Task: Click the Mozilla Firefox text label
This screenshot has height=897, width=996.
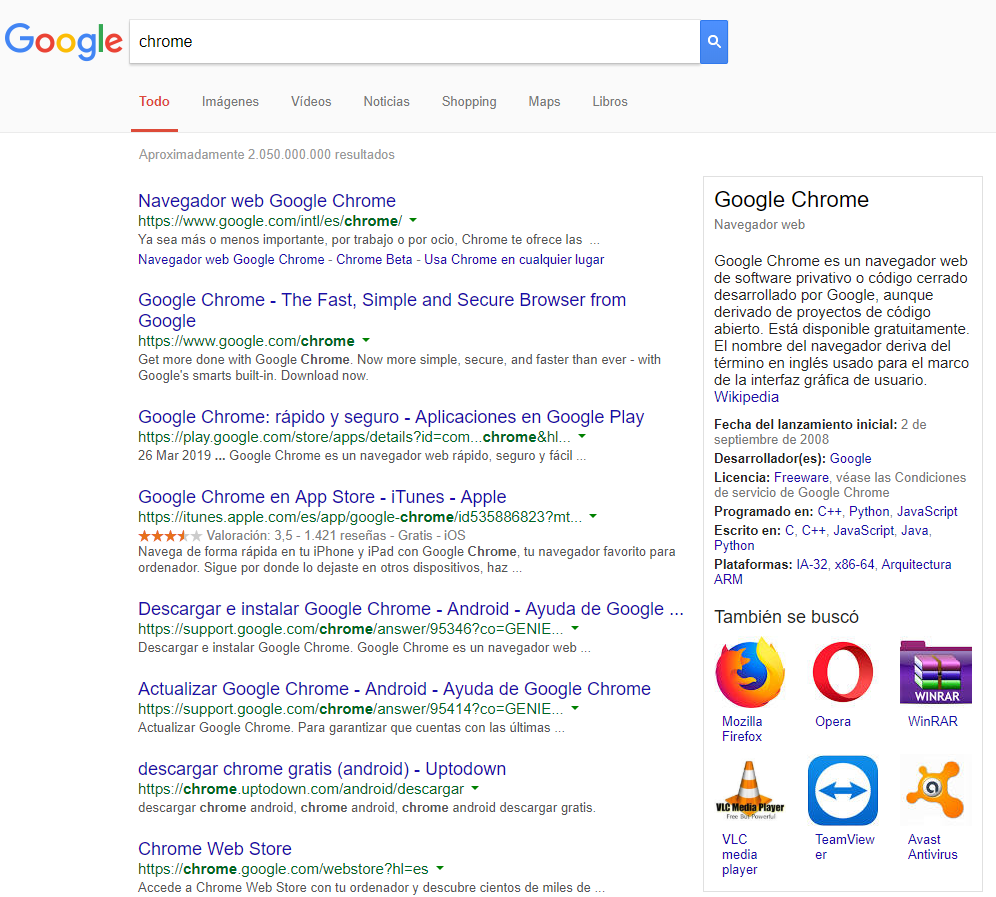Action: [x=742, y=729]
